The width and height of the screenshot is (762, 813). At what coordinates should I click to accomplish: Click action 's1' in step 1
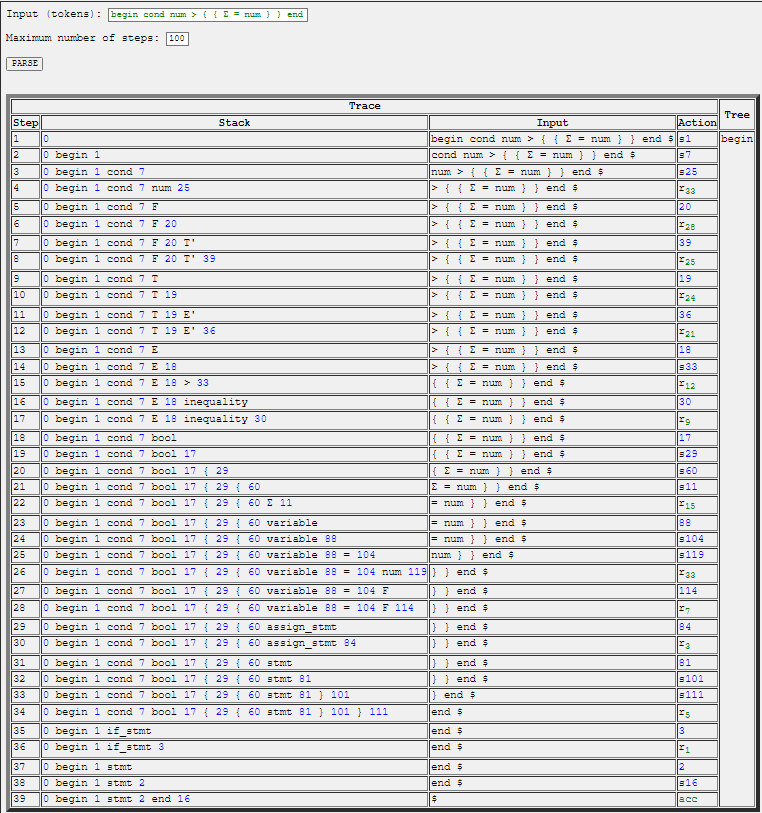tap(697, 139)
